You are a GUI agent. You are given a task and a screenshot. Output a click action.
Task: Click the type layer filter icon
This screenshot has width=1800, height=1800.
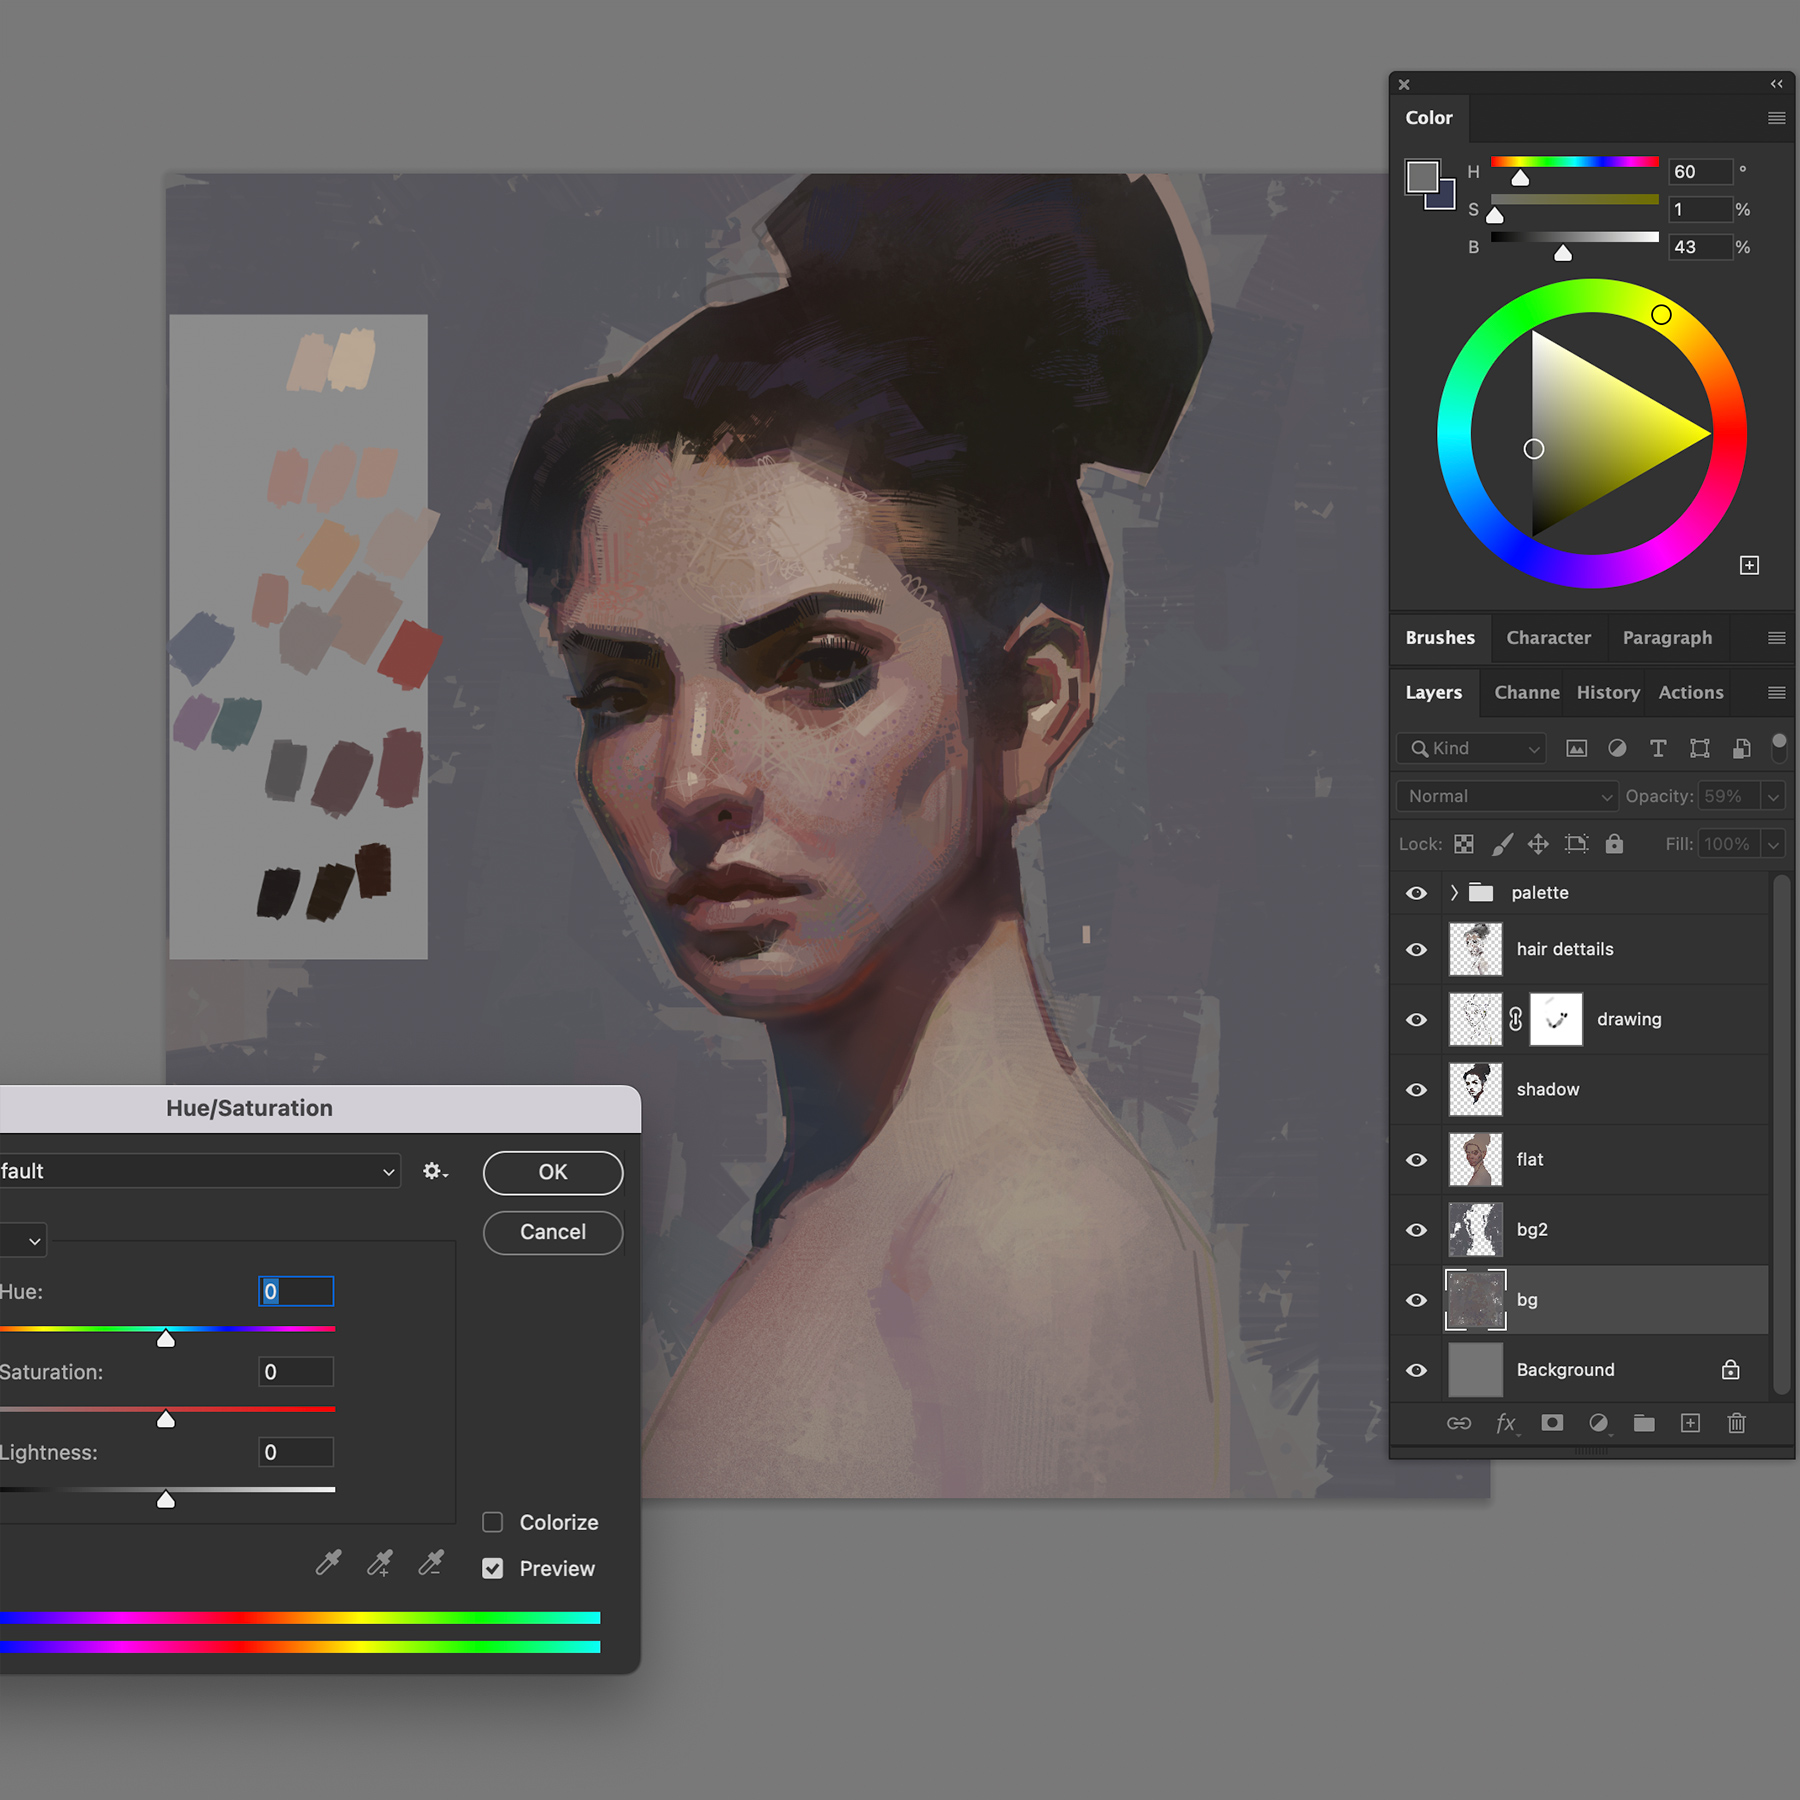pyautogui.click(x=1658, y=748)
